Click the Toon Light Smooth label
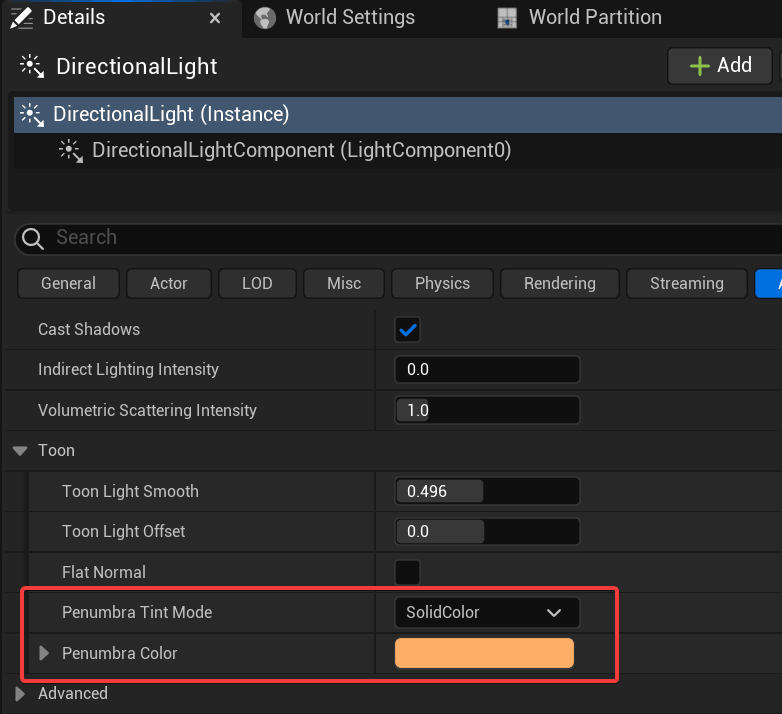This screenshot has height=714, width=782. pos(130,491)
